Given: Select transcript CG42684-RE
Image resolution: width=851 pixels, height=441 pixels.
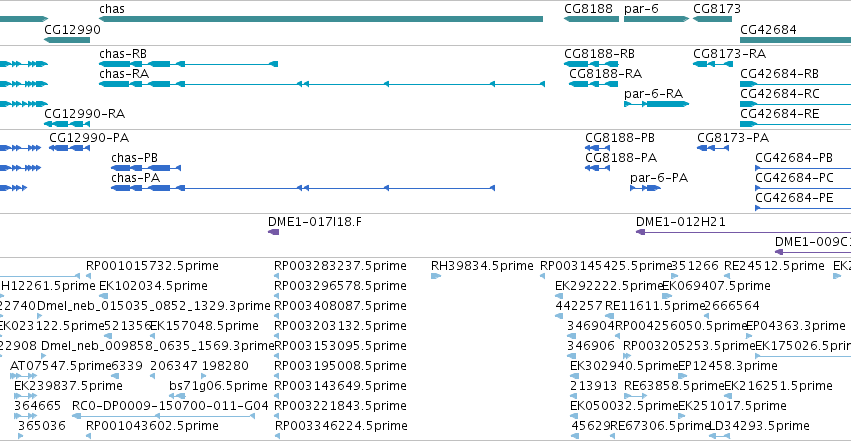Looking at the screenshot, I should point(779,114).
